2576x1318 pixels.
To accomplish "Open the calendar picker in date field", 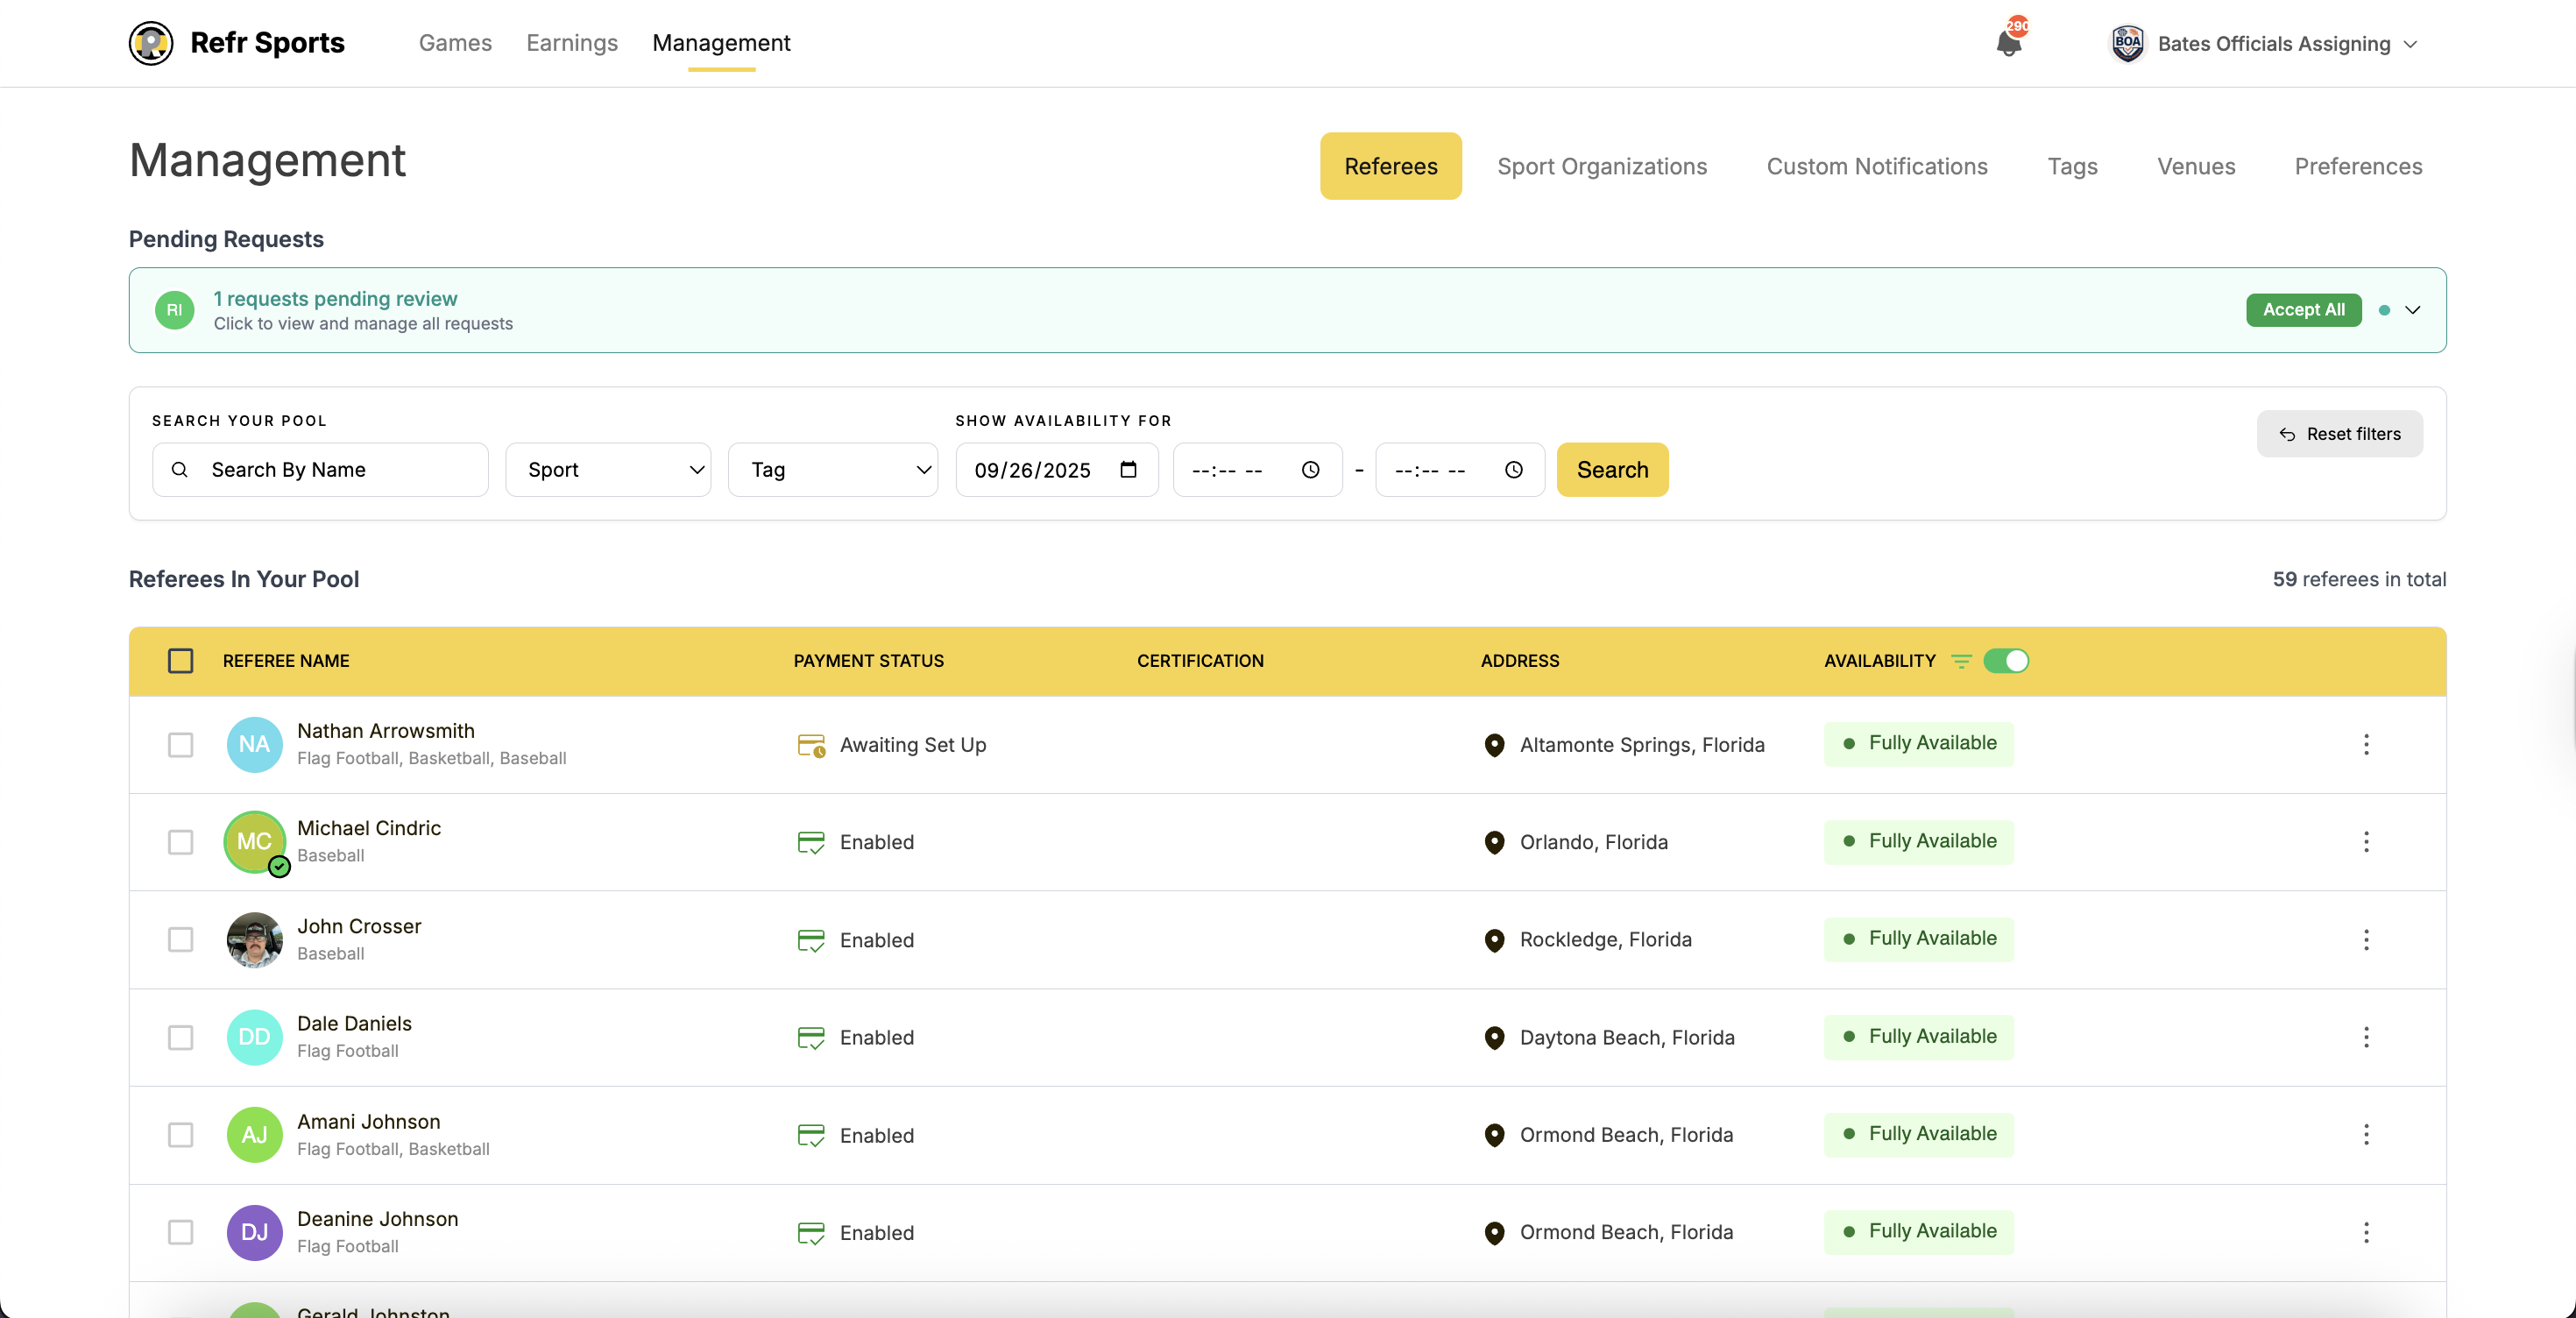I will click(x=1128, y=469).
